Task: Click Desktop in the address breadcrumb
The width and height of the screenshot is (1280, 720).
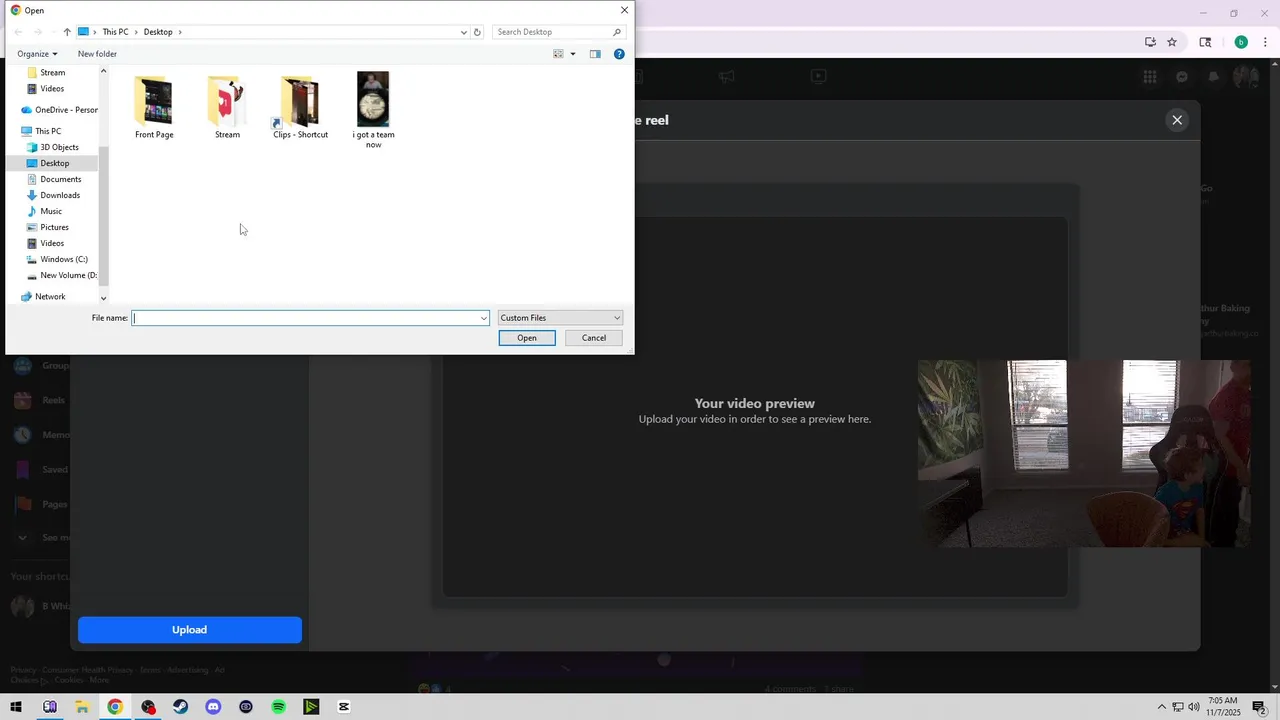Action: (x=158, y=32)
